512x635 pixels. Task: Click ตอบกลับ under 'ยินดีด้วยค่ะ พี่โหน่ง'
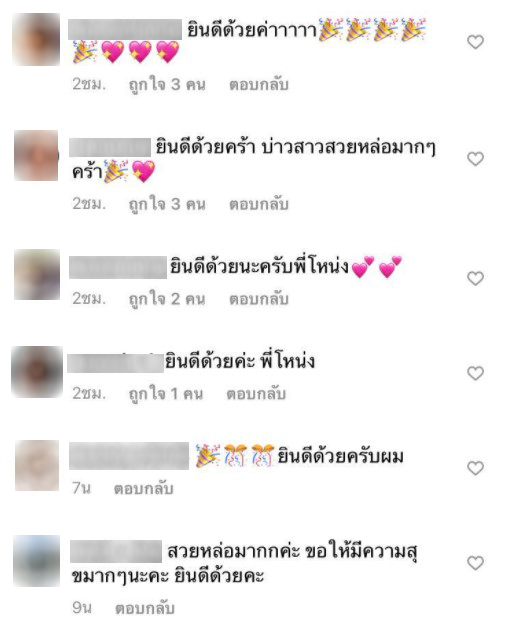256,394
